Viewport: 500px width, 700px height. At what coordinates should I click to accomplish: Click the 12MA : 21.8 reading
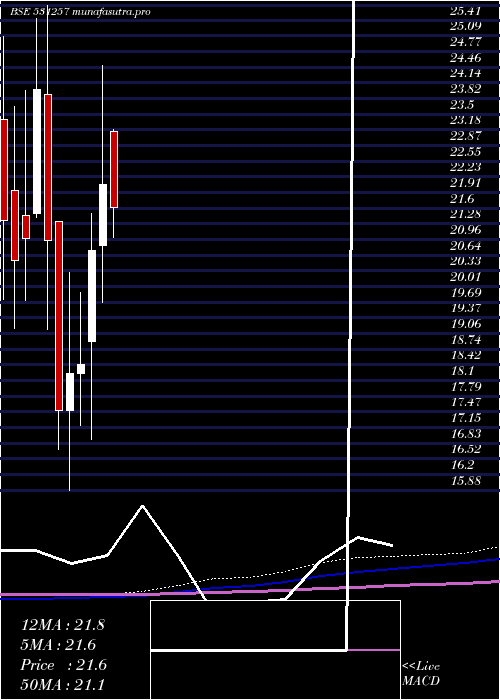point(62,625)
